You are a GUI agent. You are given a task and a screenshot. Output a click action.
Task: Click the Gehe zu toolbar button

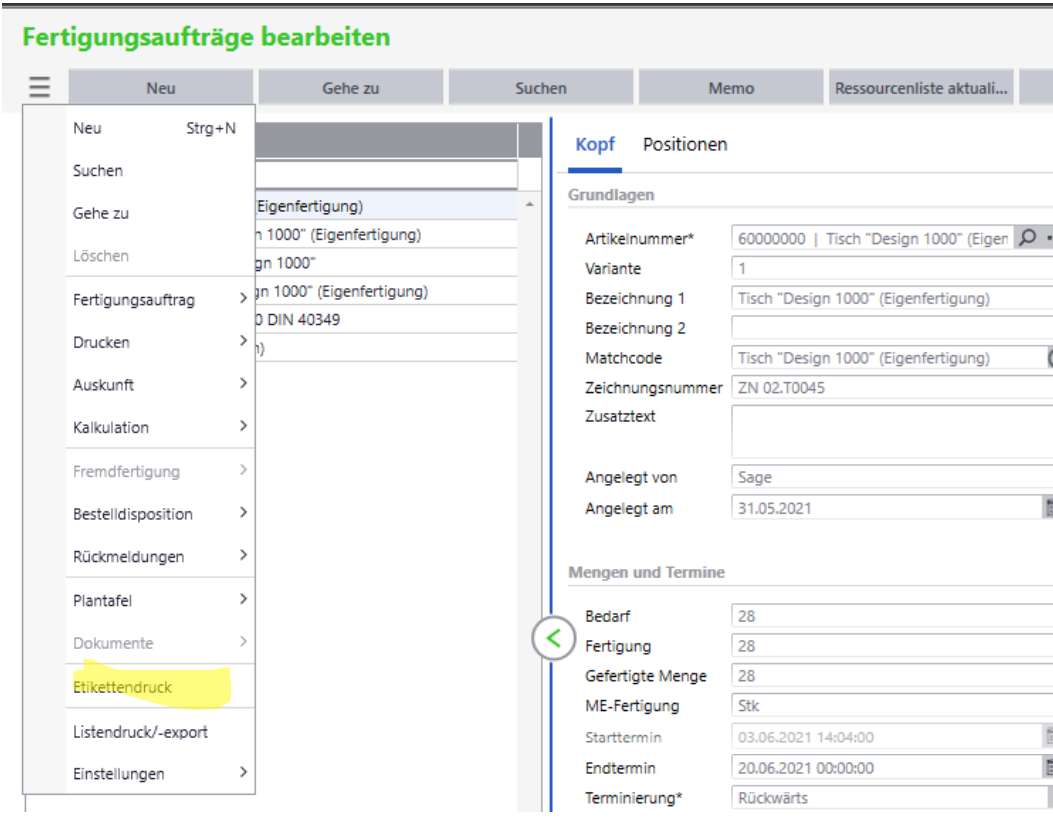tap(350, 88)
